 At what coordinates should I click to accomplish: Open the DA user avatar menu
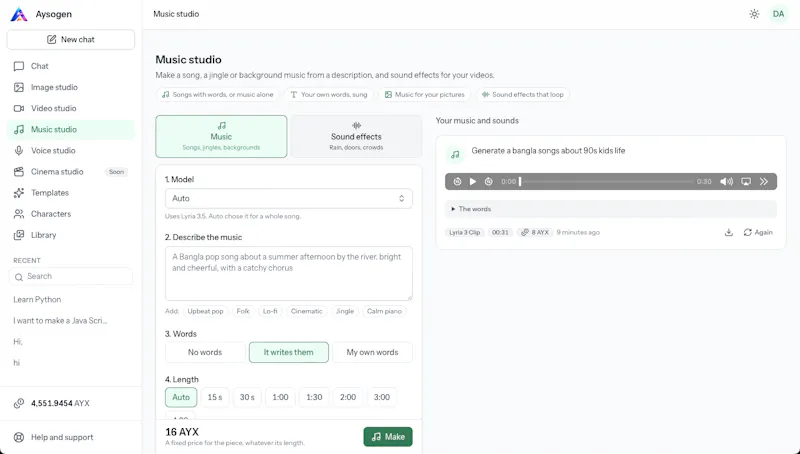[x=778, y=14]
